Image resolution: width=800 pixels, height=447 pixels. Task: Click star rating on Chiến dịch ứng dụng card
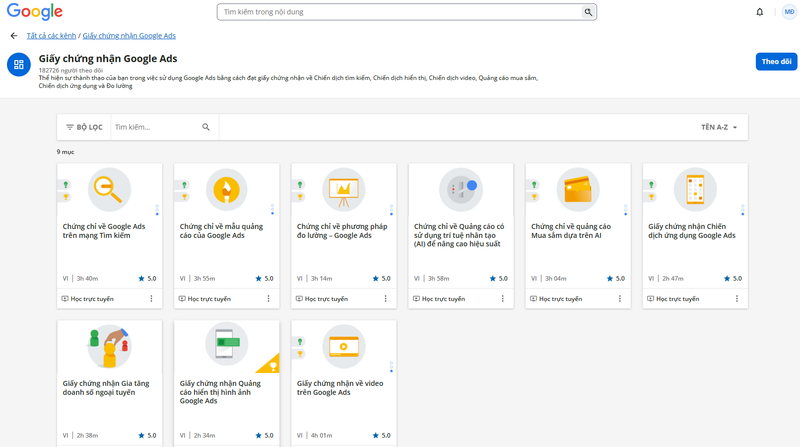coord(733,279)
